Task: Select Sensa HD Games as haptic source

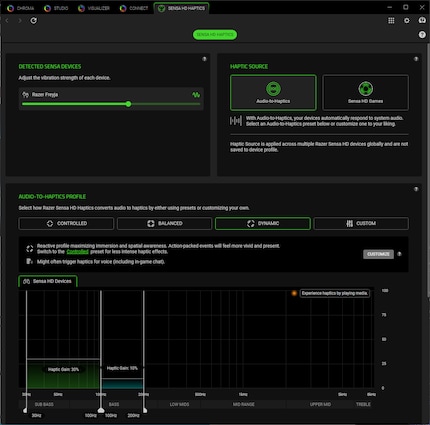Action: (x=365, y=93)
